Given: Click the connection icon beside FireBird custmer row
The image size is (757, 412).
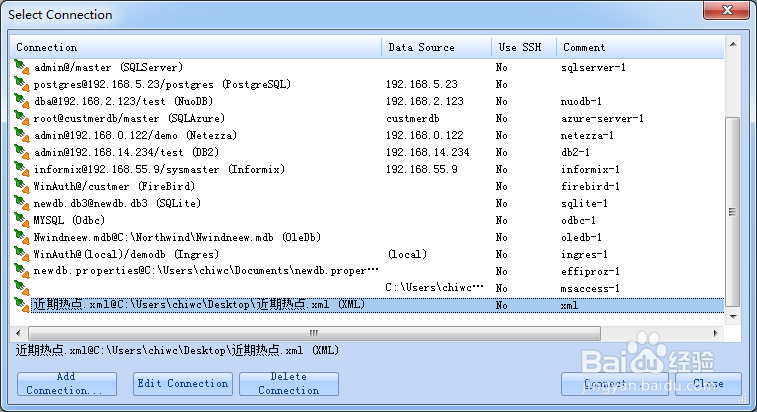Looking at the screenshot, I should tap(22, 186).
